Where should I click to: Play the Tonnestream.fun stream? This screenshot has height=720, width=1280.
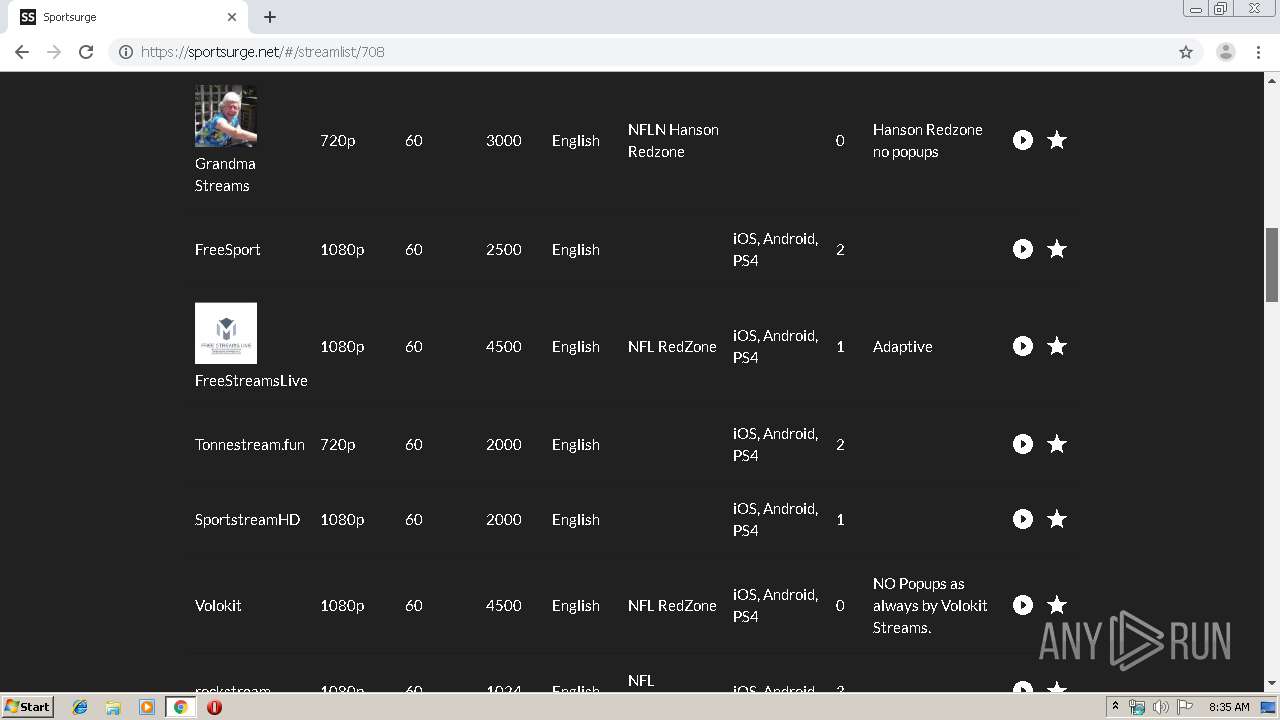click(x=1022, y=444)
